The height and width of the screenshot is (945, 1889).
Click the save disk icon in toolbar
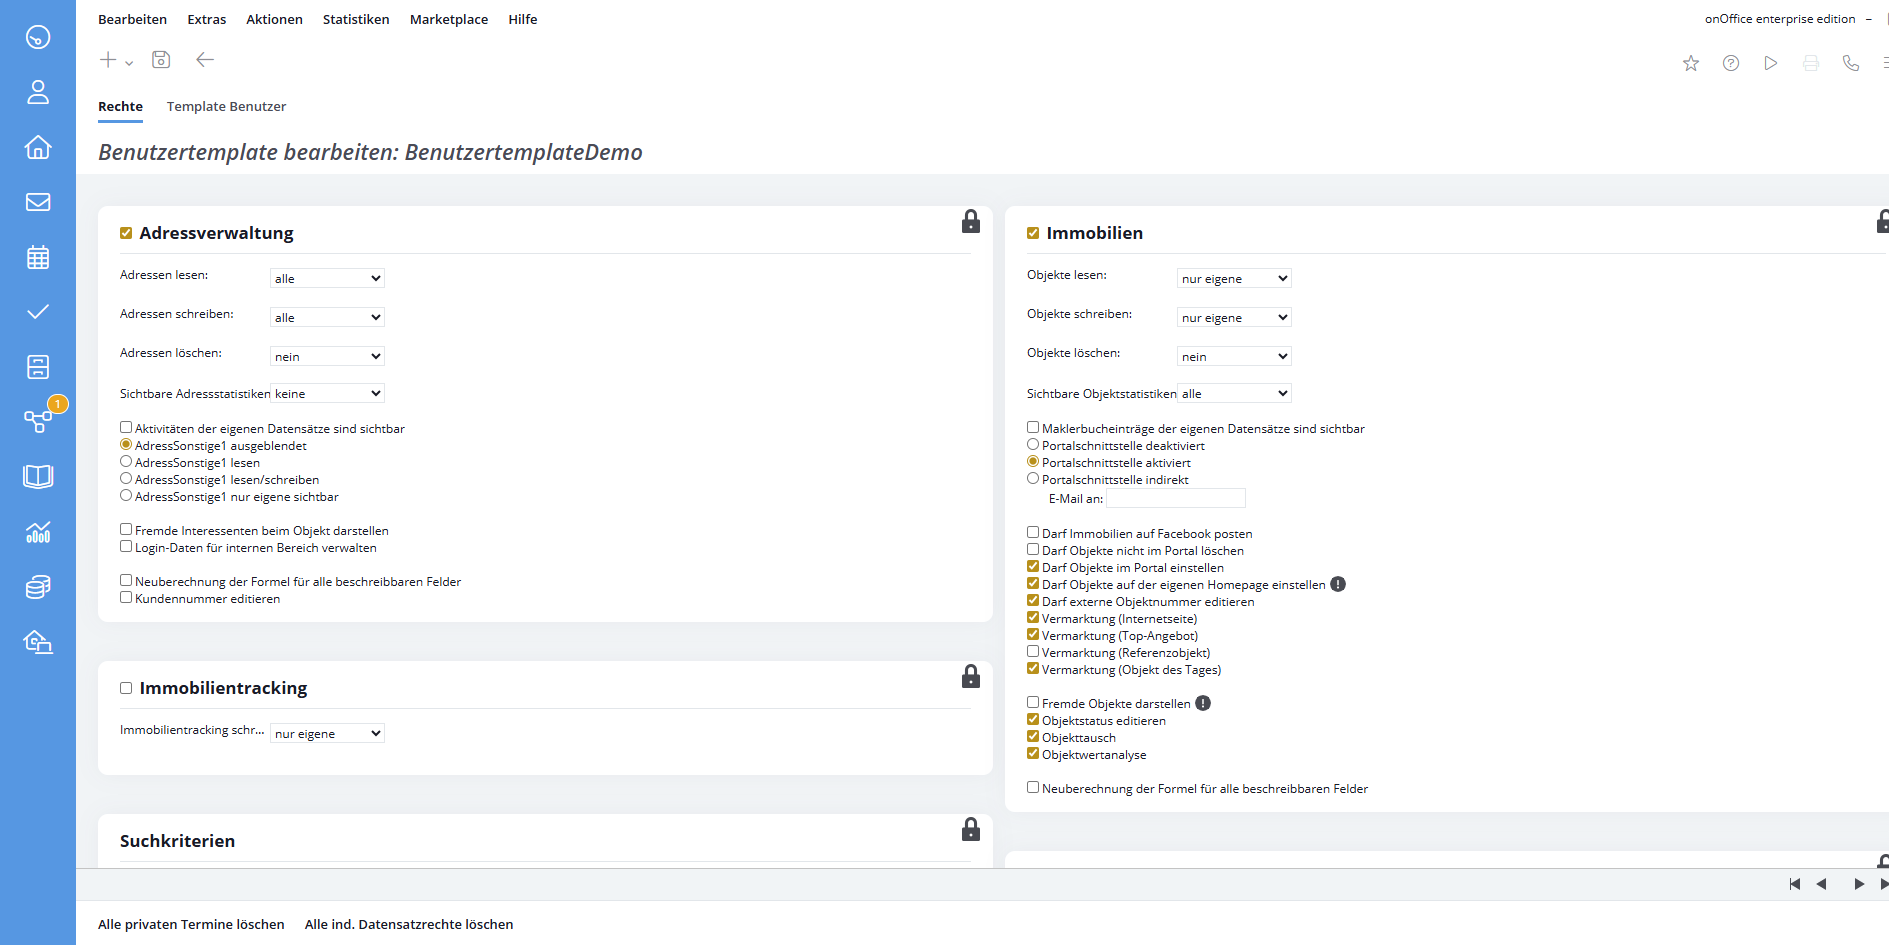[161, 60]
